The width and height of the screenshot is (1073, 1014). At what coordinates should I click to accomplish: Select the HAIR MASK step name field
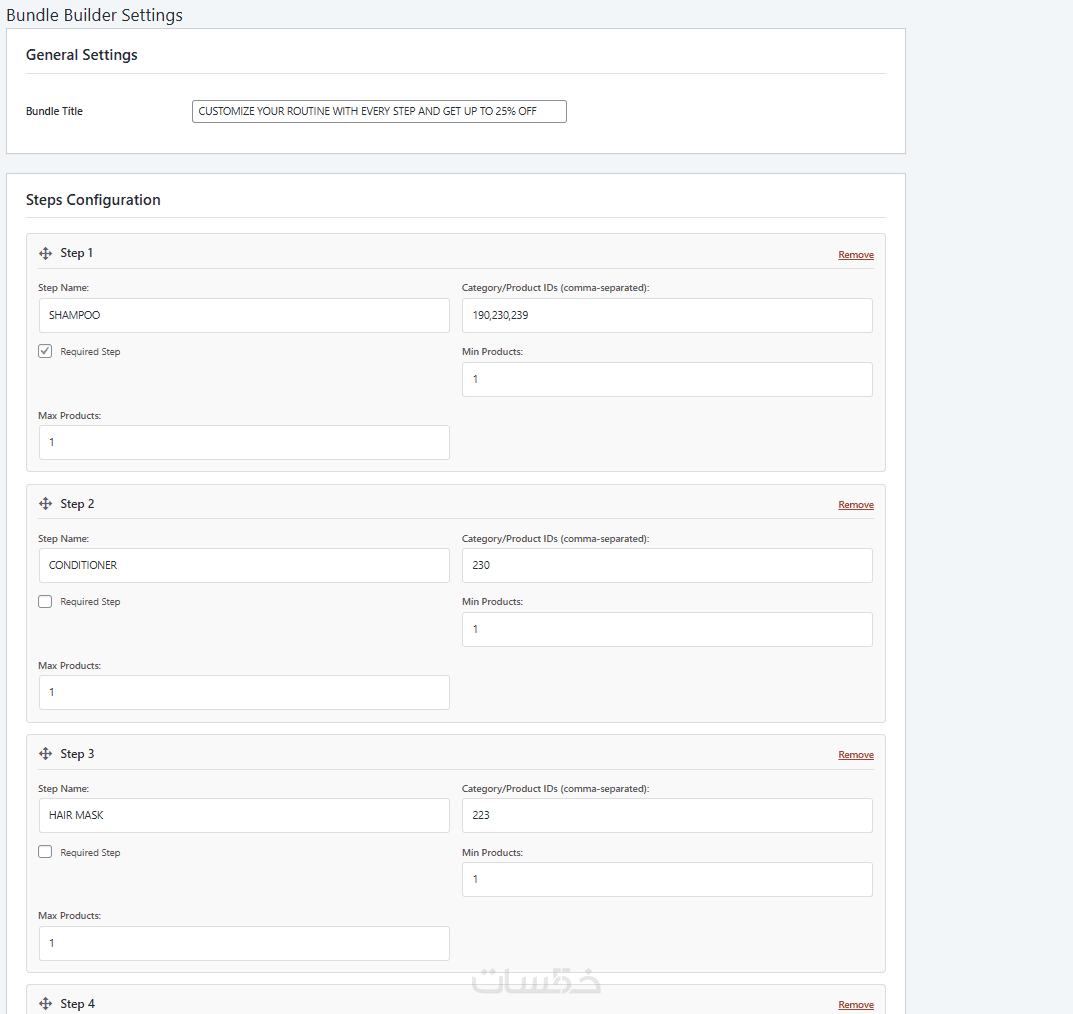pyautogui.click(x=244, y=815)
